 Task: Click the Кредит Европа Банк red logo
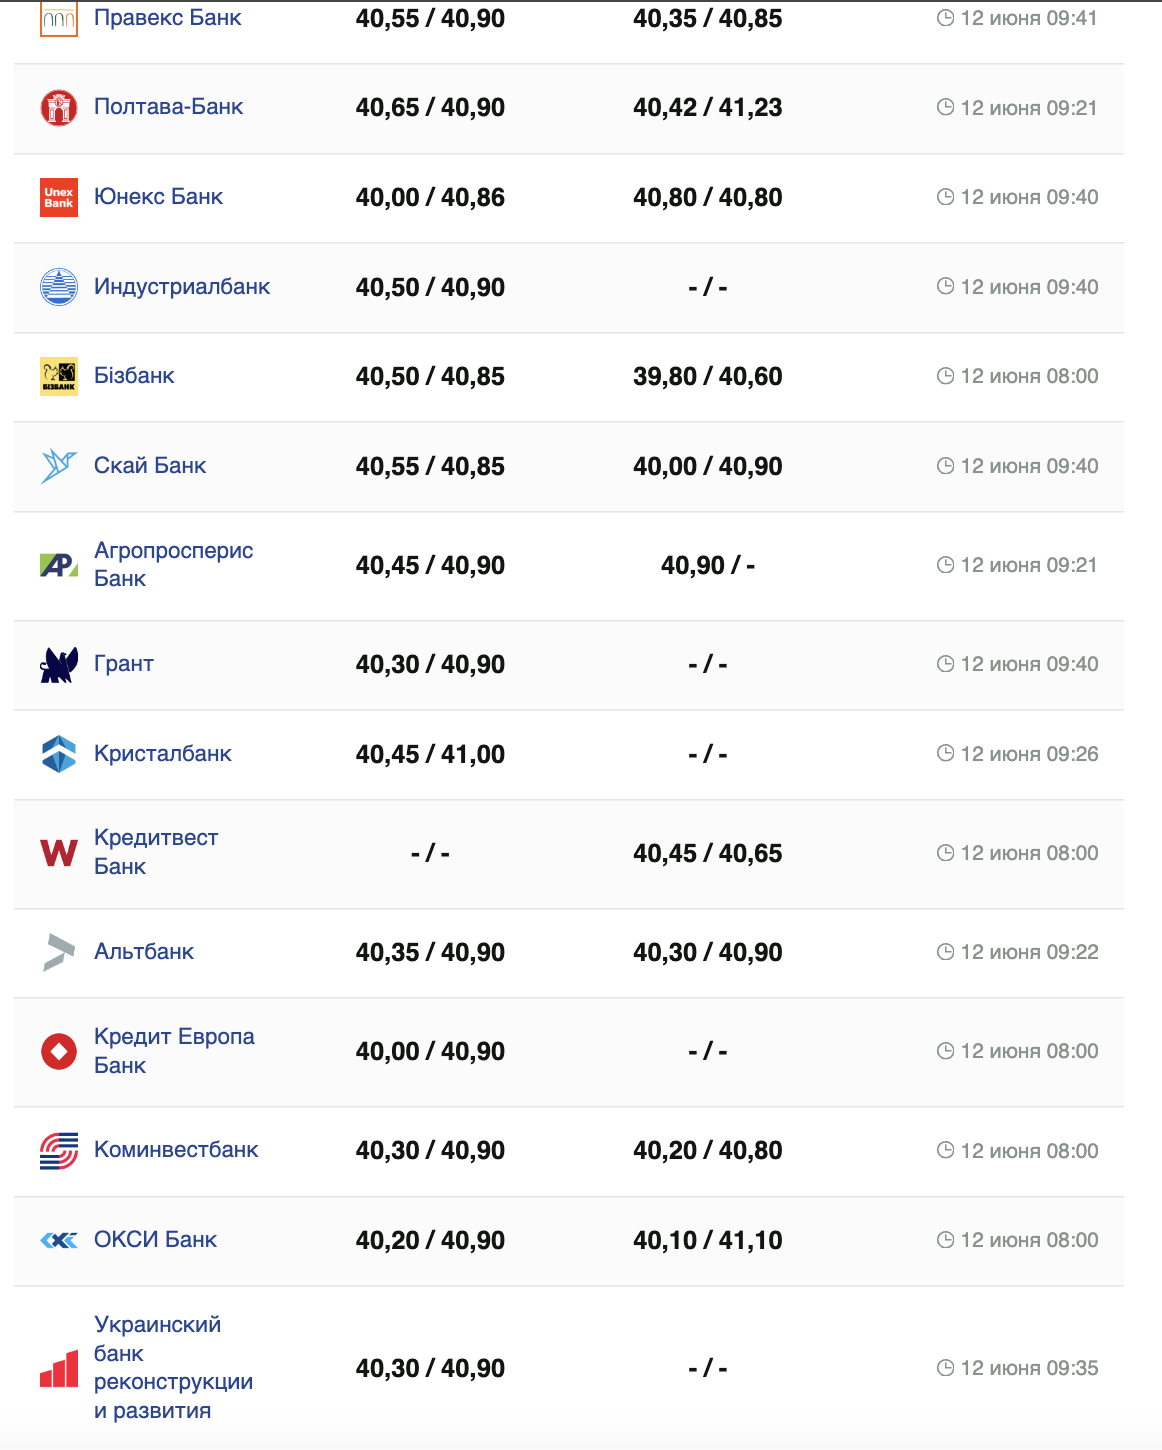pos(59,1051)
